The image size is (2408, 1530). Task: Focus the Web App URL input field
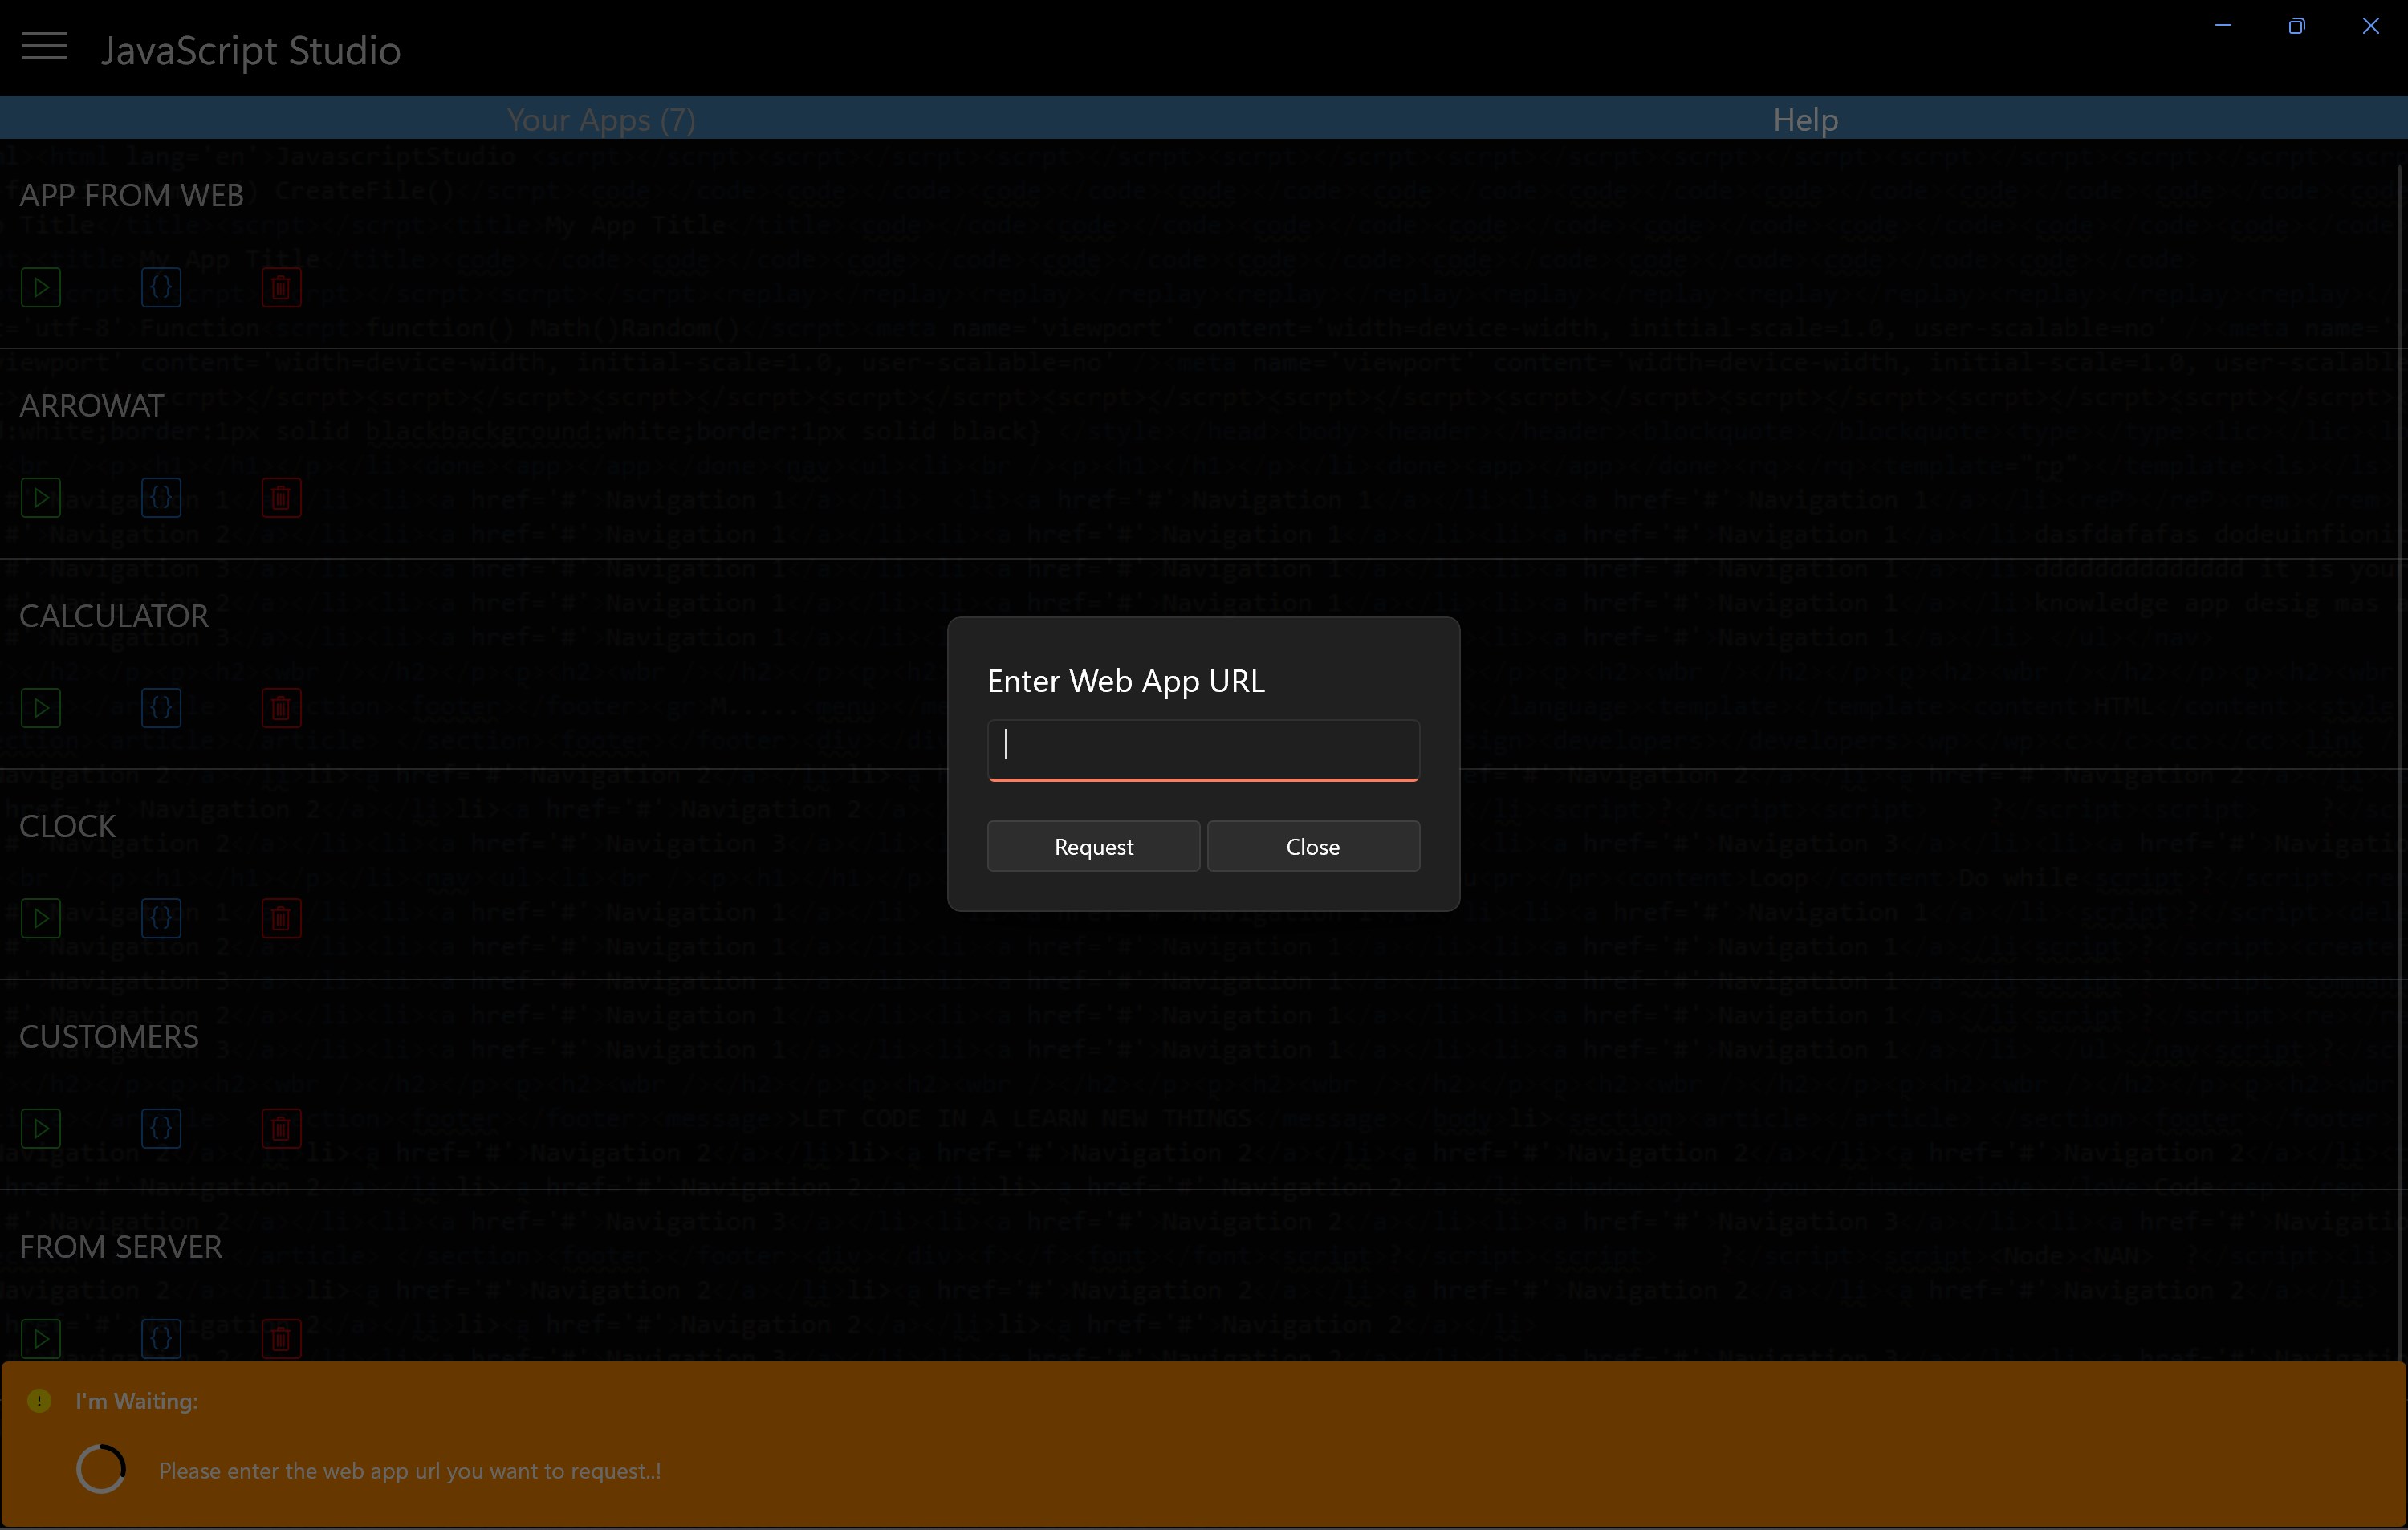click(x=1203, y=748)
